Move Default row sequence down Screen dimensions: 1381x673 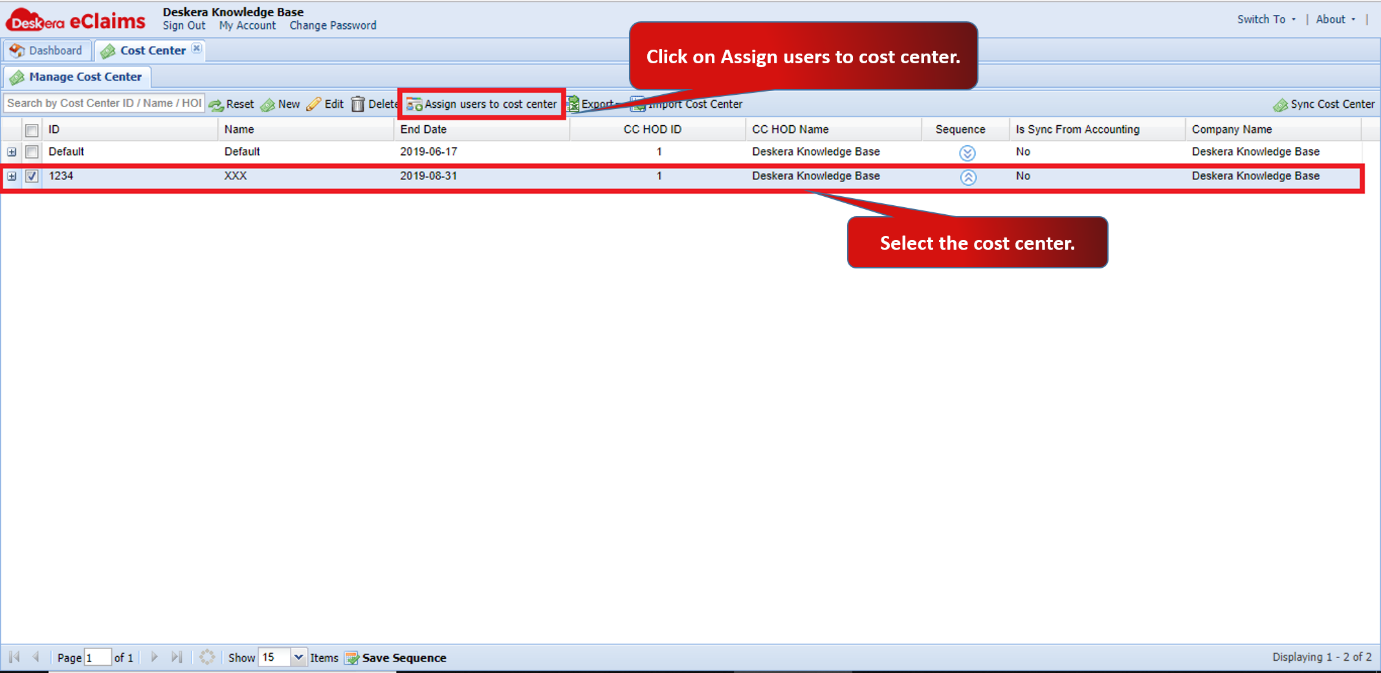[967, 153]
